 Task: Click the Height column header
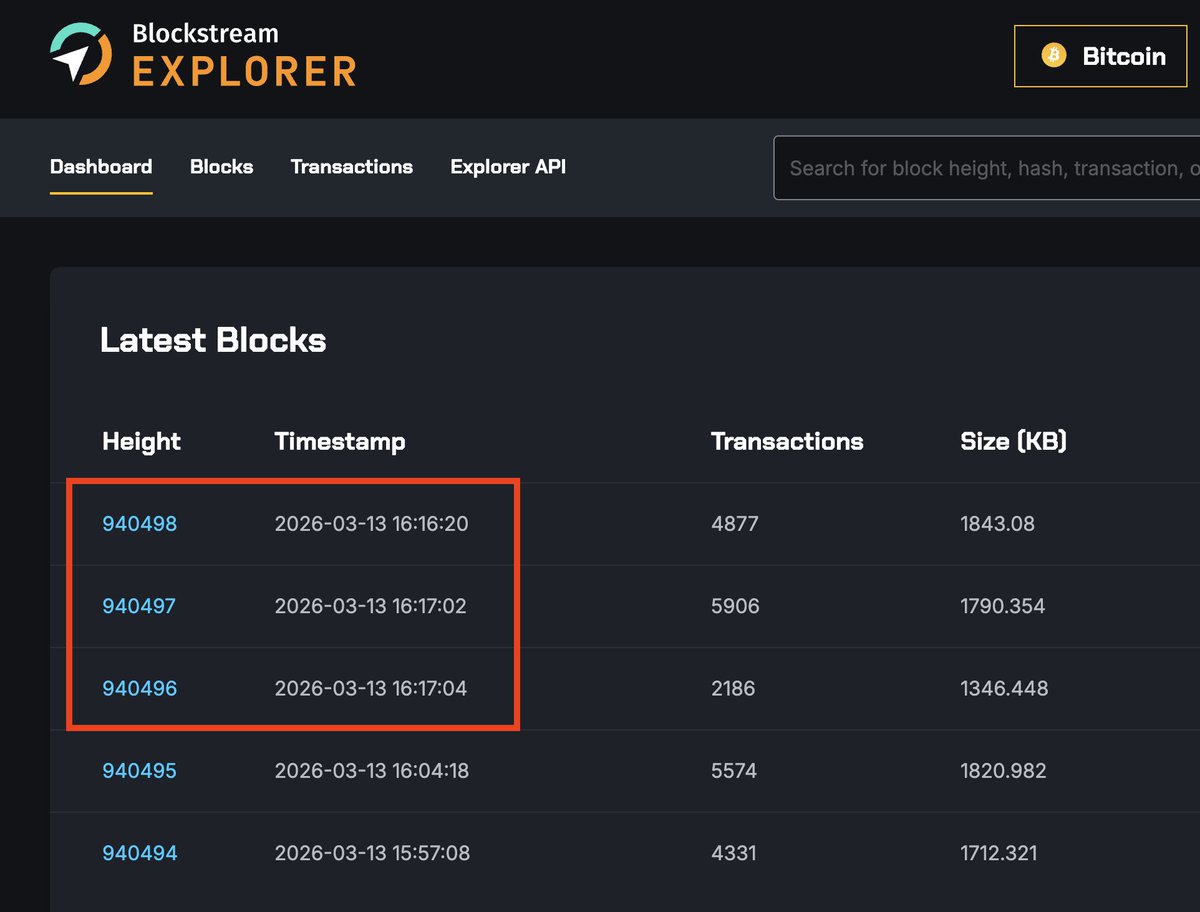point(141,441)
